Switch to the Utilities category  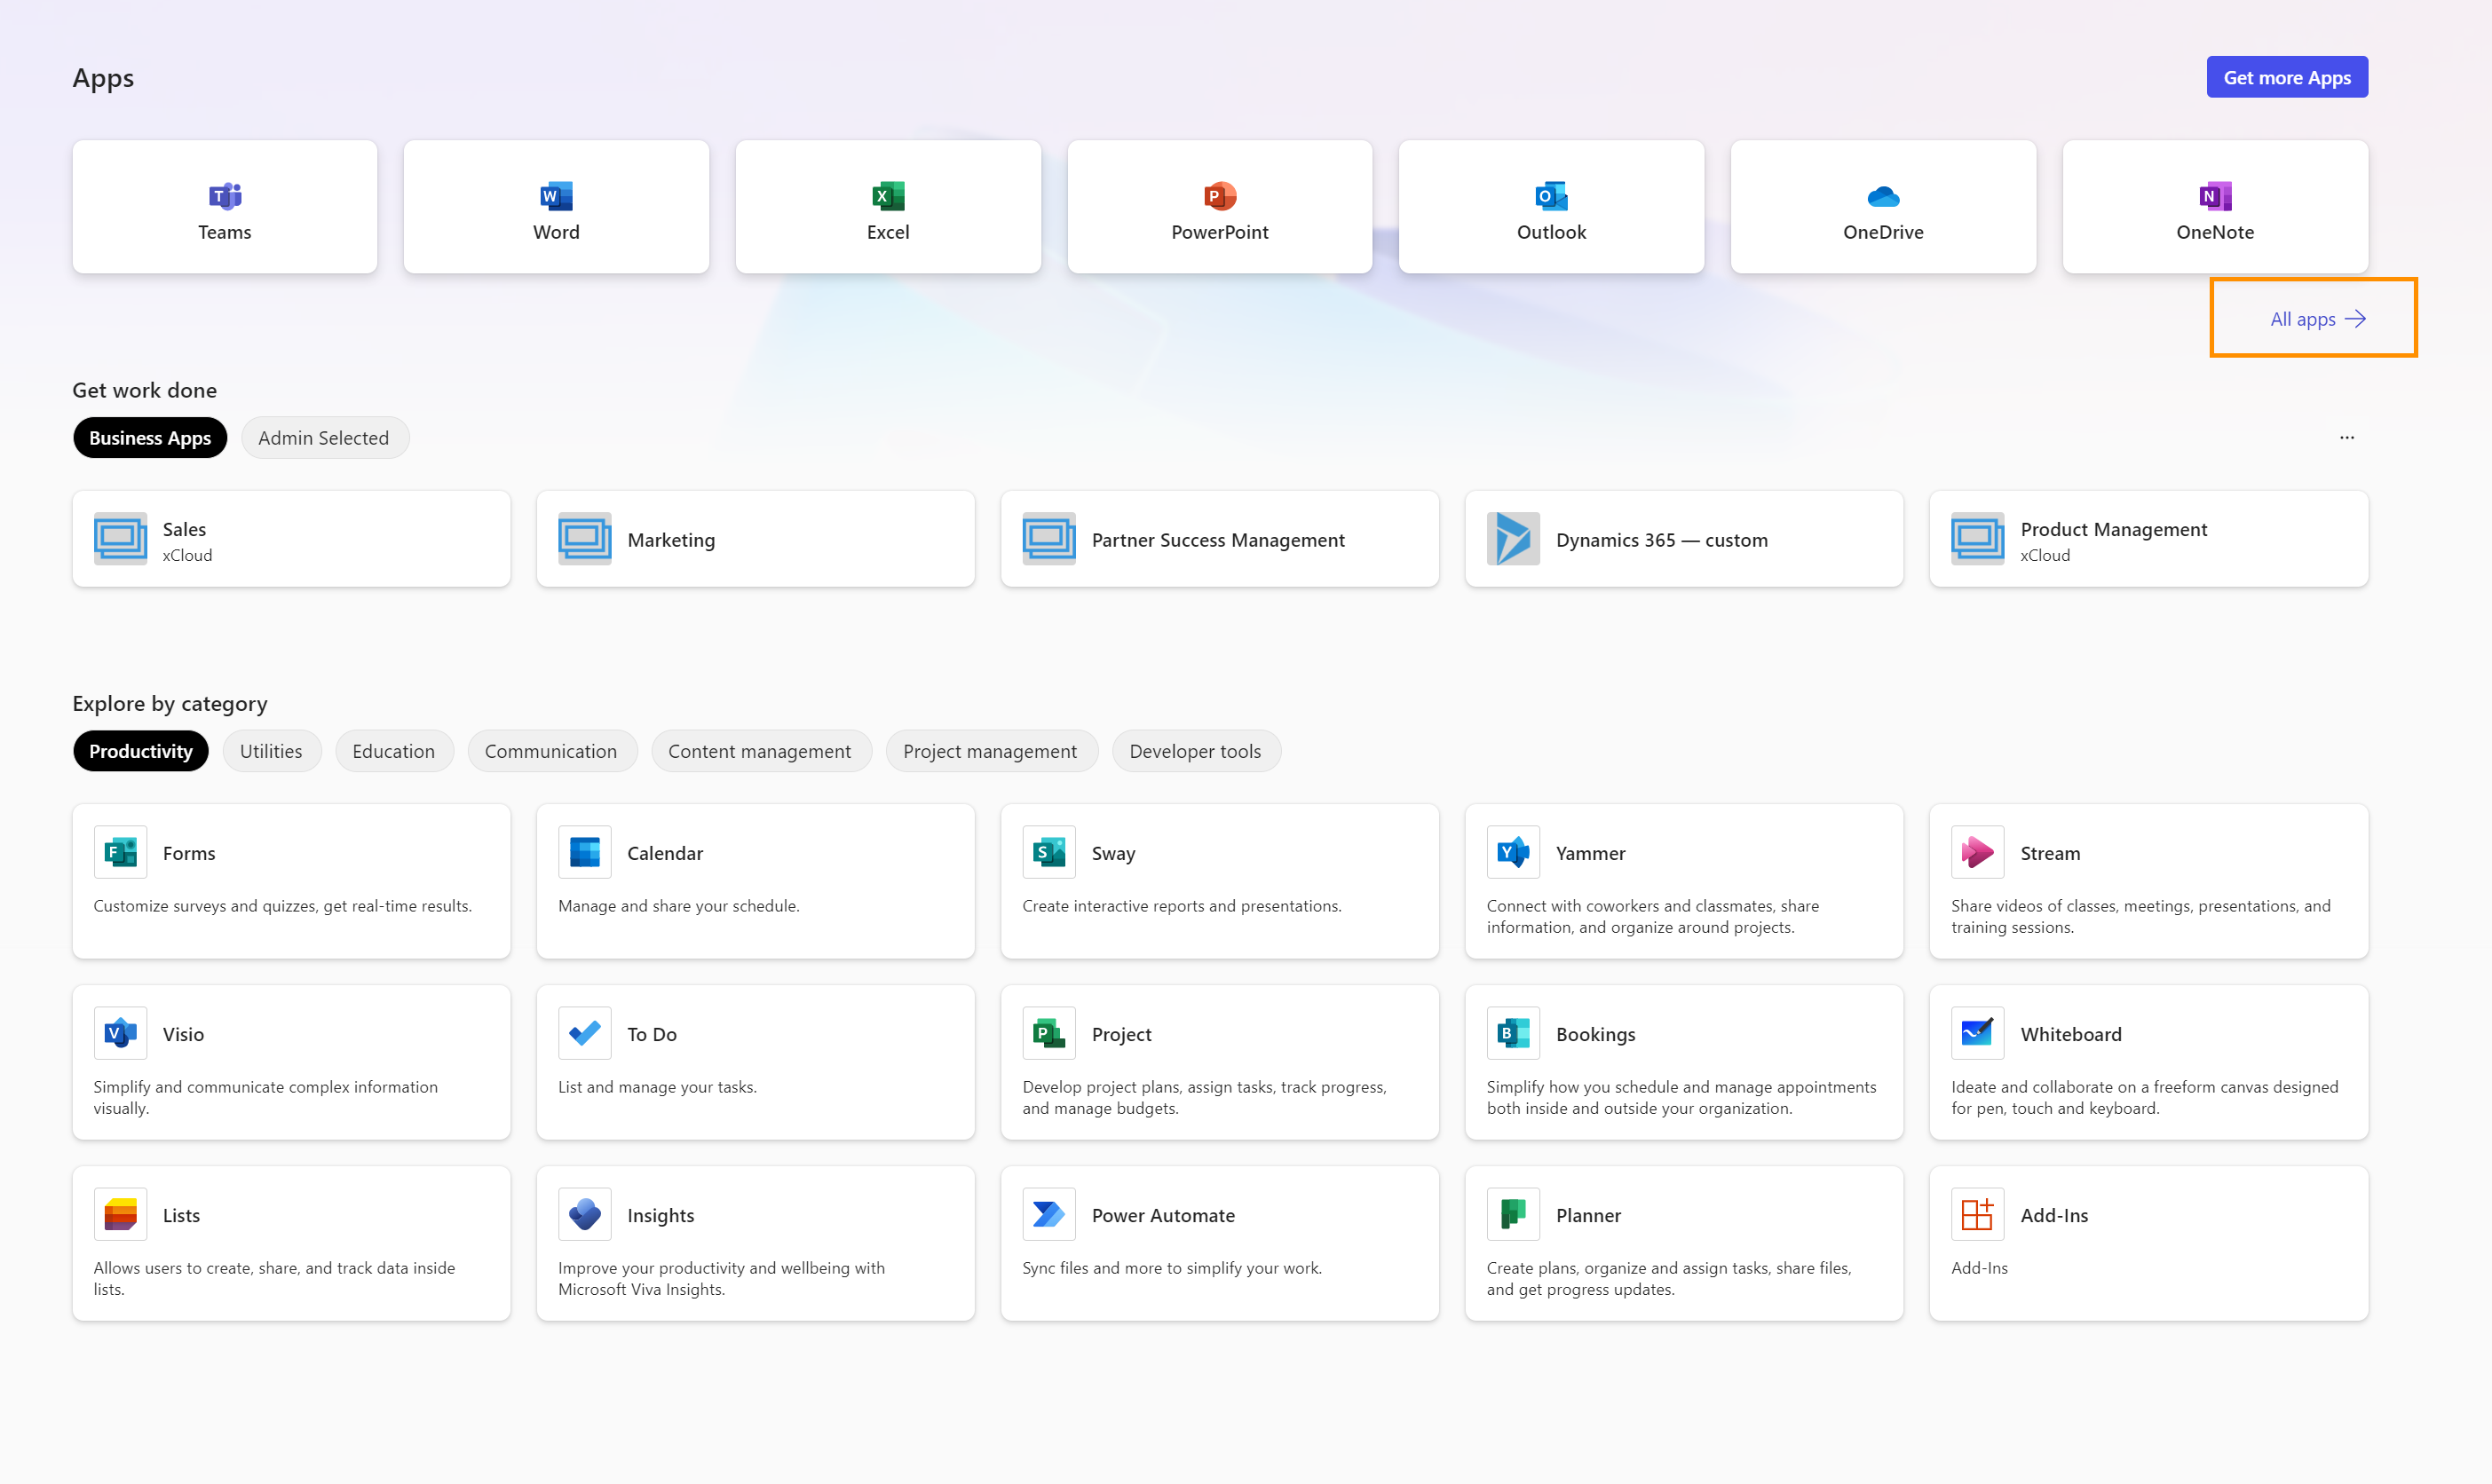[x=271, y=751]
